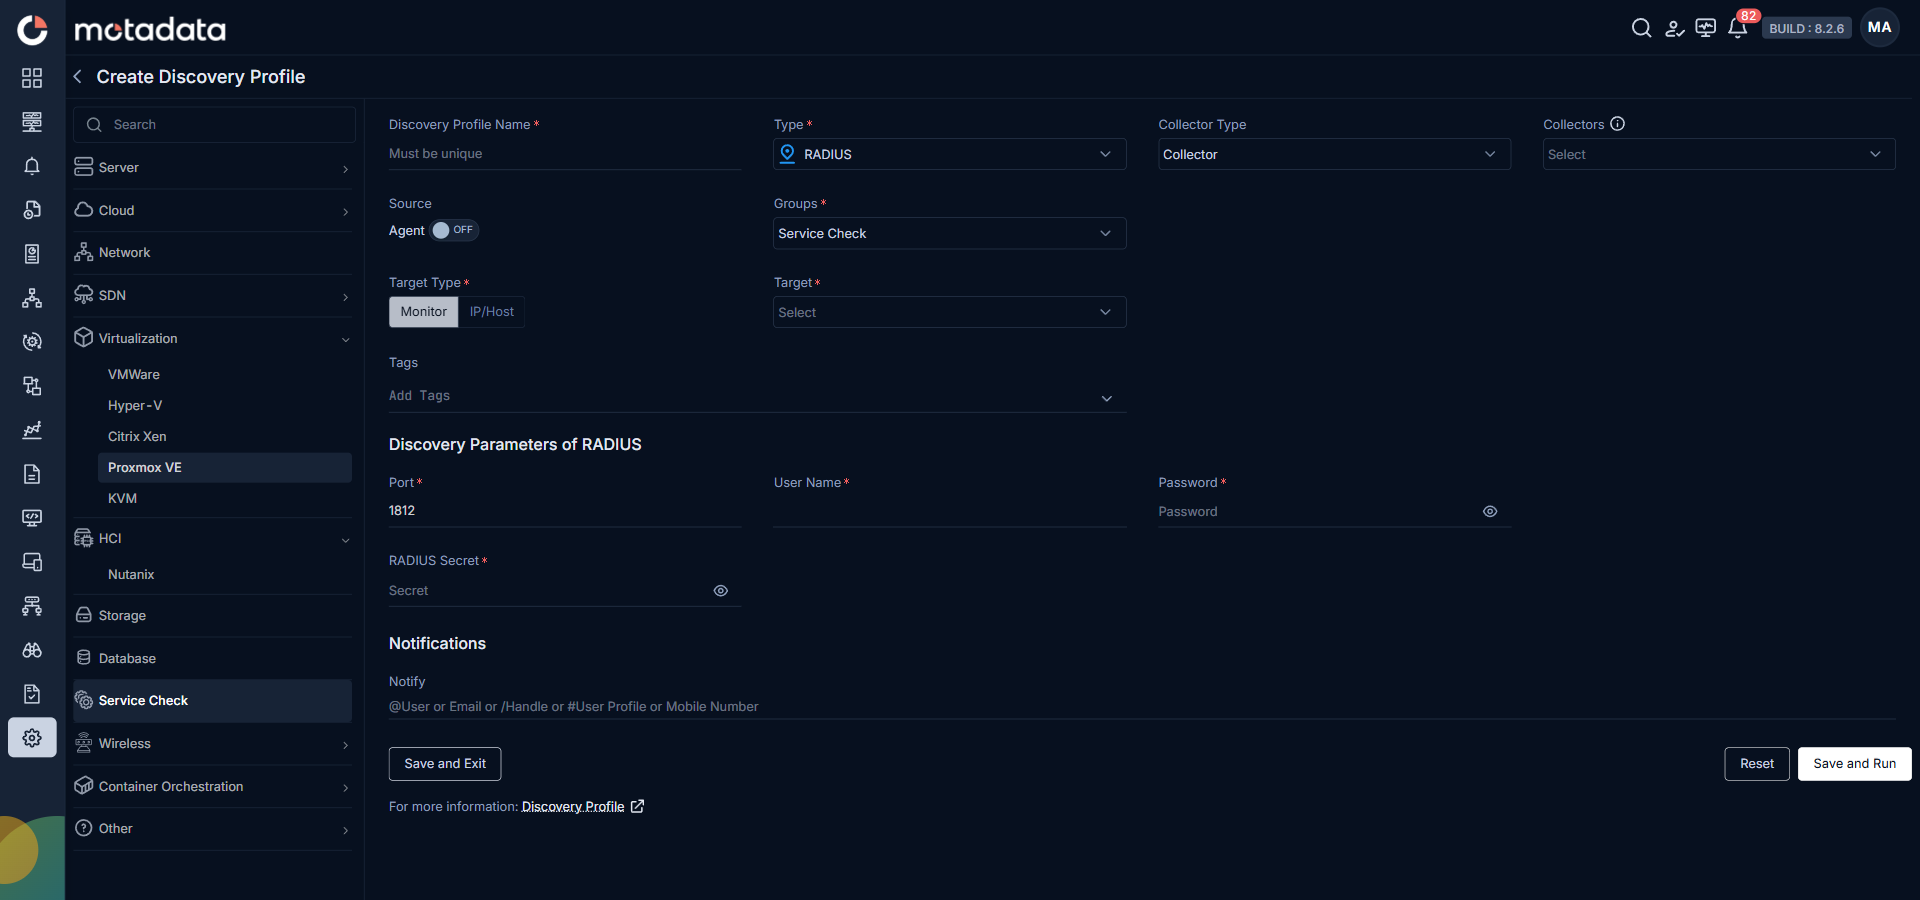The image size is (1920, 900).
Task: Go back using the arrow beside Create Discovery Profile
Action: pyautogui.click(x=78, y=77)
